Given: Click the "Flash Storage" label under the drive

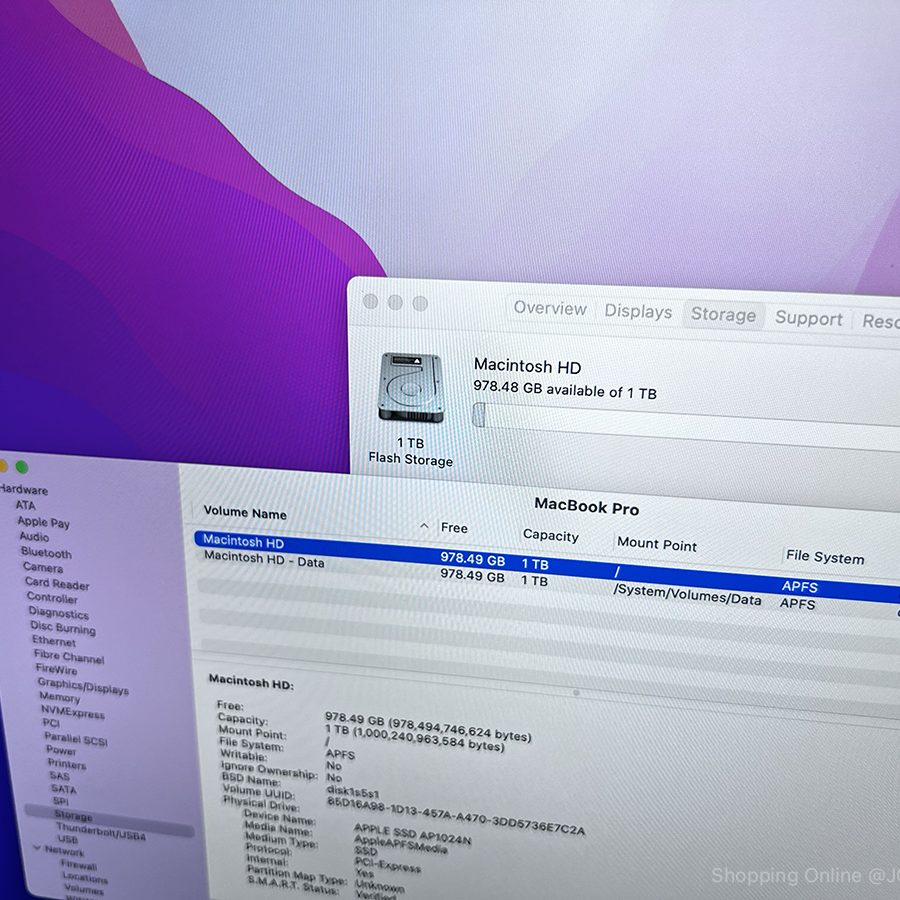Looking at the screenshot, I should coord(410,459).
